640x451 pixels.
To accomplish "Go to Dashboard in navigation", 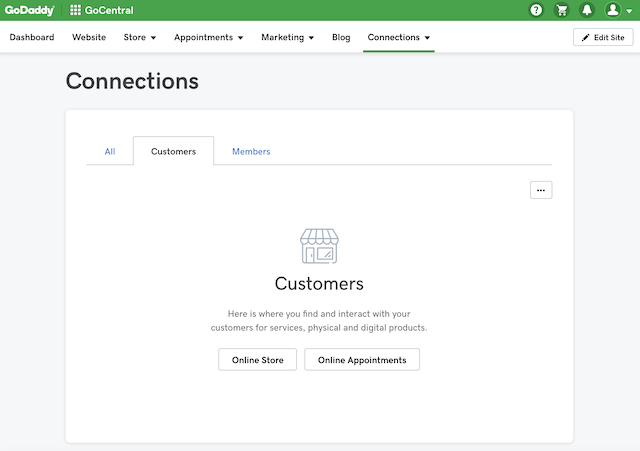I will click(32, 37).
